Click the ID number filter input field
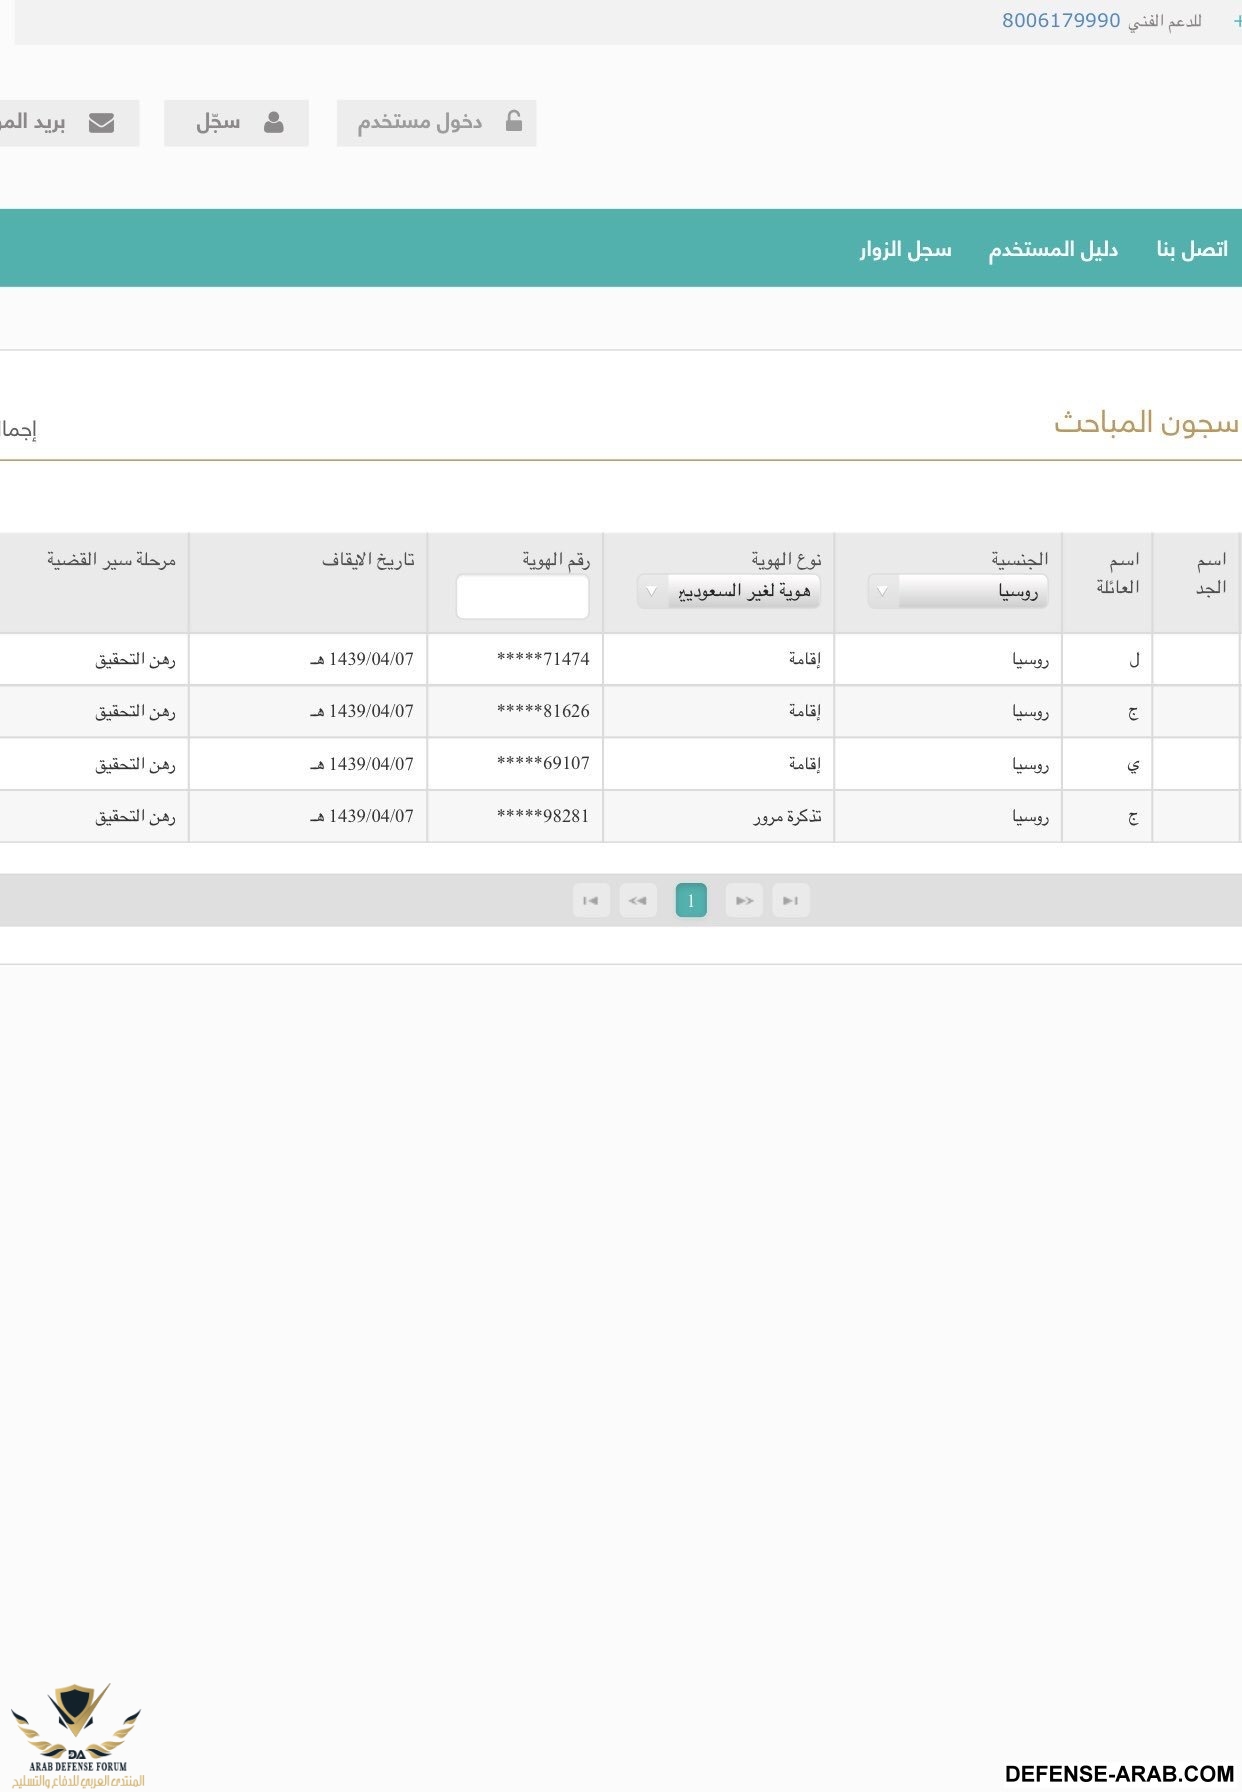This screenshot has width=1242, height=1792. coord(522,597)
